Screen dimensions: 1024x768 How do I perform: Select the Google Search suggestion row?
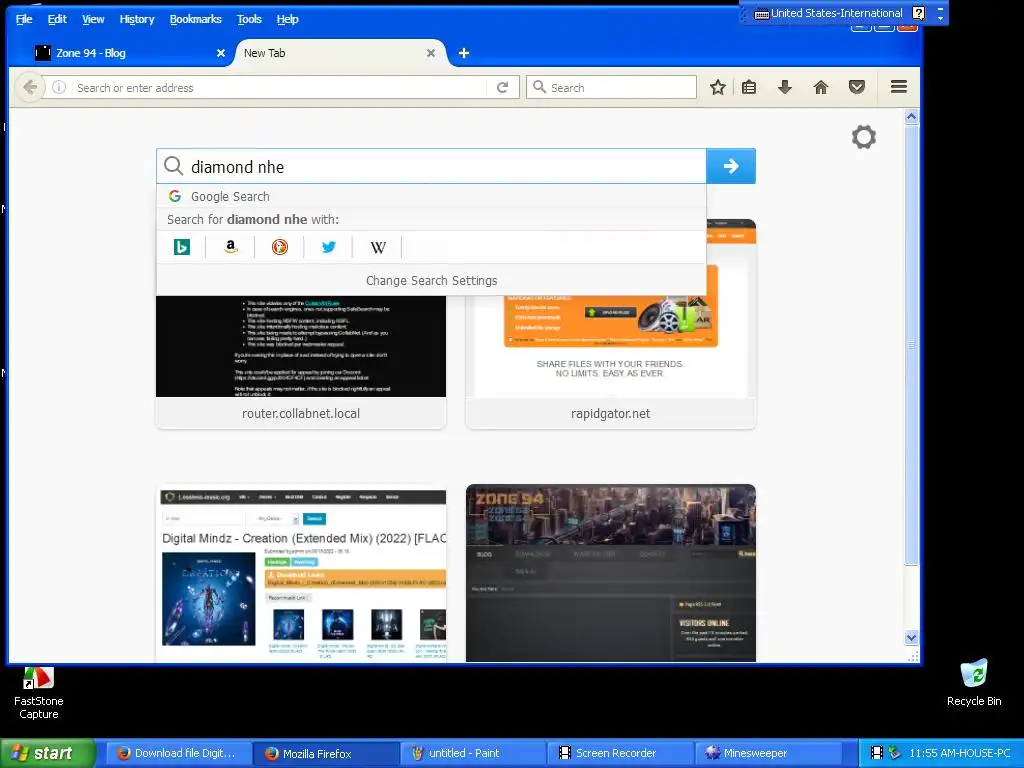click(x=431, y=196)
